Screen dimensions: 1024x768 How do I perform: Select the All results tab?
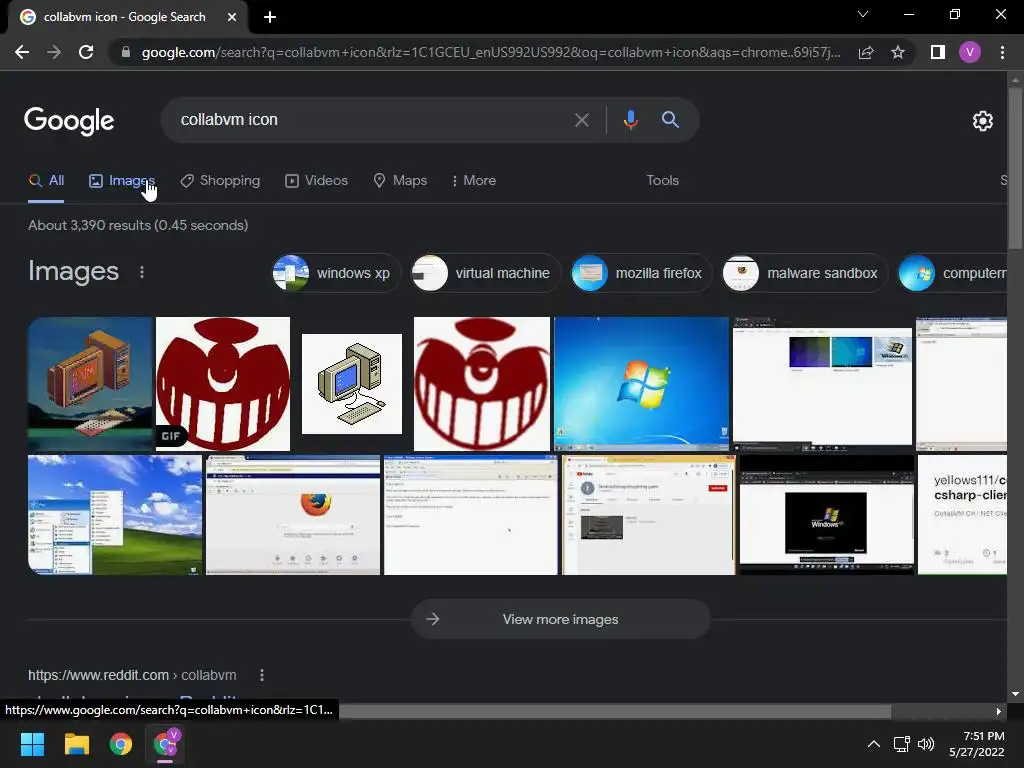(46, 180)
